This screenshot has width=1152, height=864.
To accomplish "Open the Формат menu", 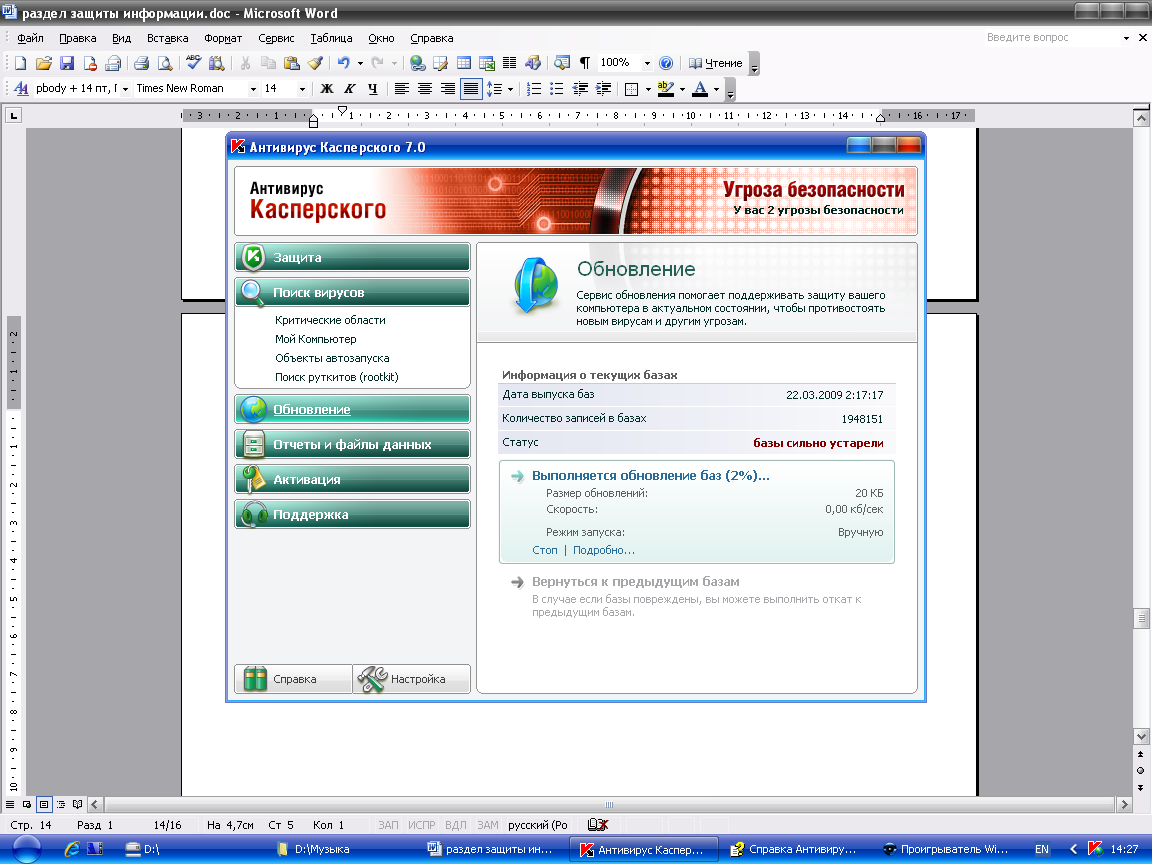I will (223, 38).
